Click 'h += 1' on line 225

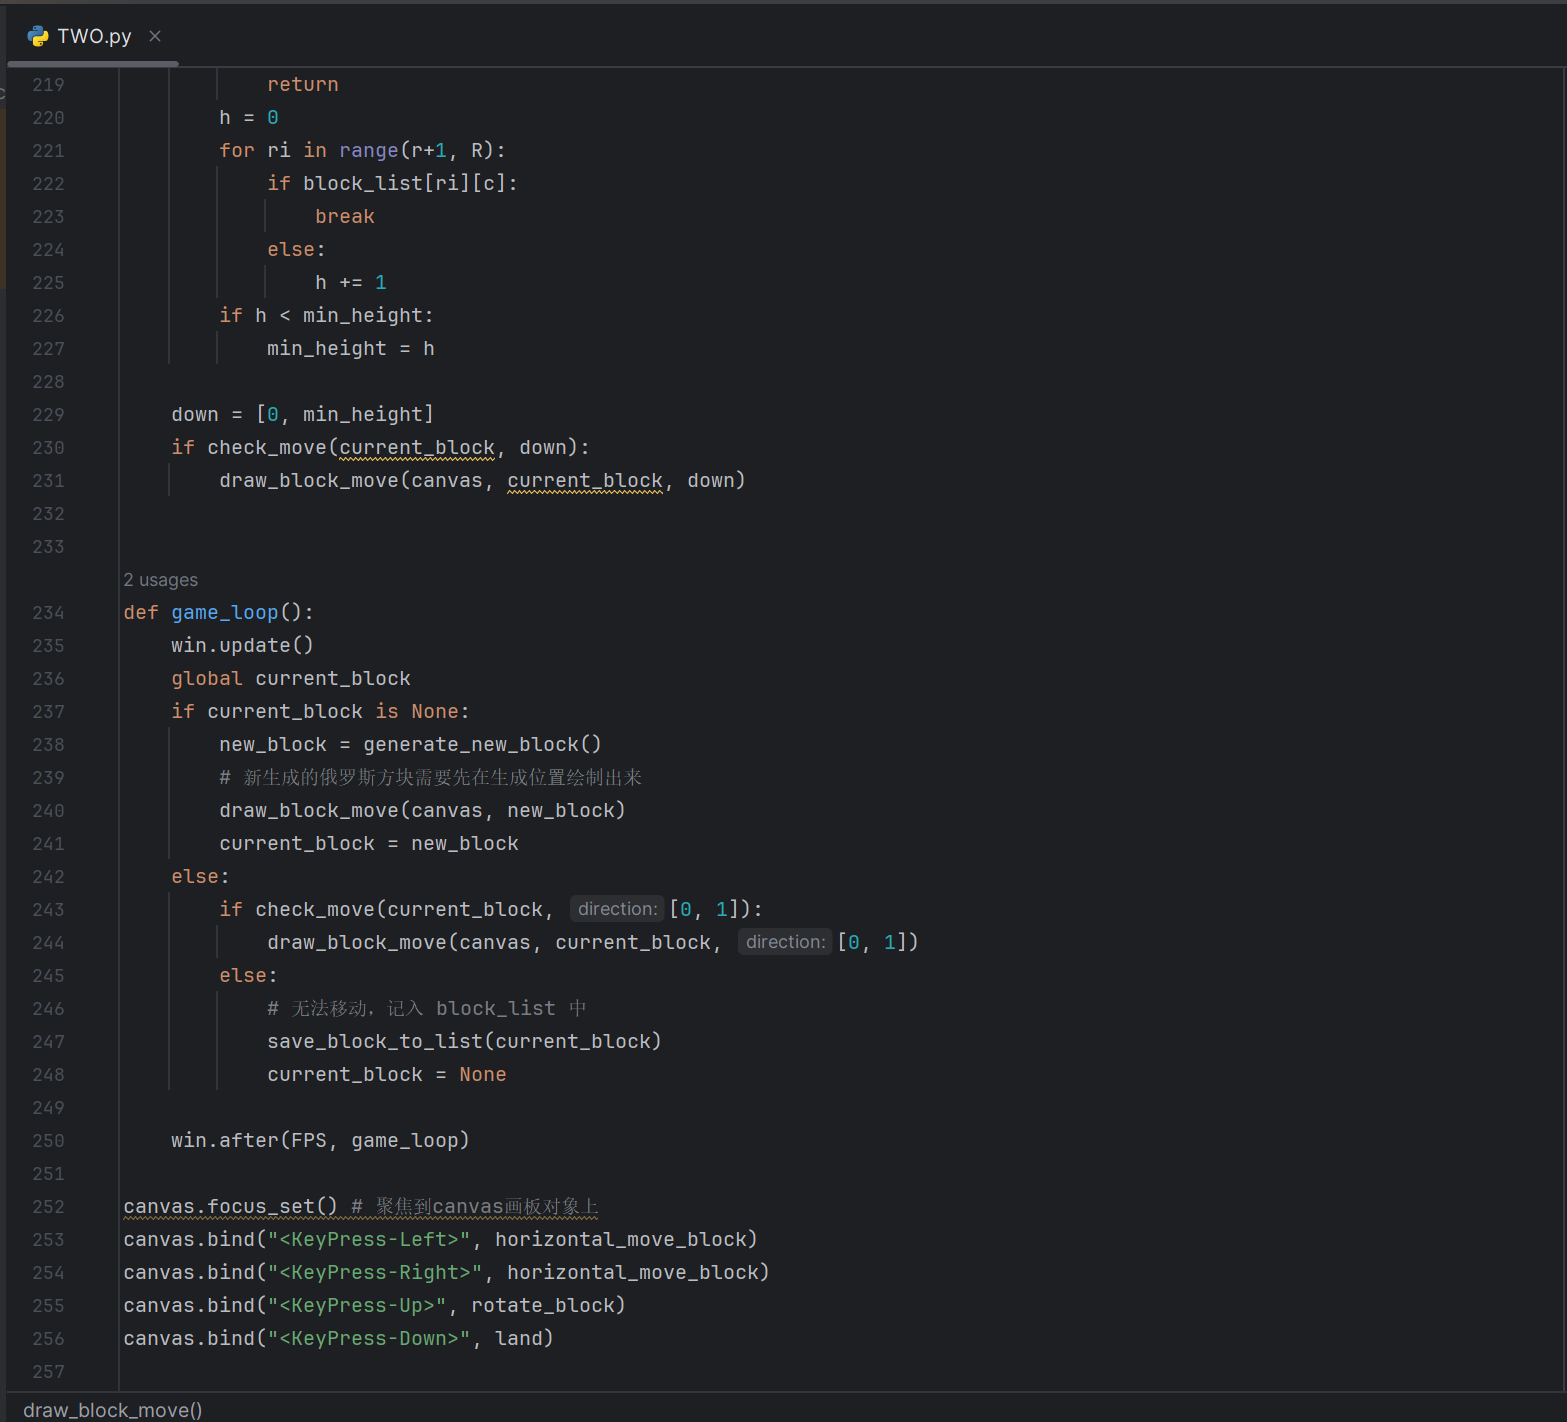351,283
